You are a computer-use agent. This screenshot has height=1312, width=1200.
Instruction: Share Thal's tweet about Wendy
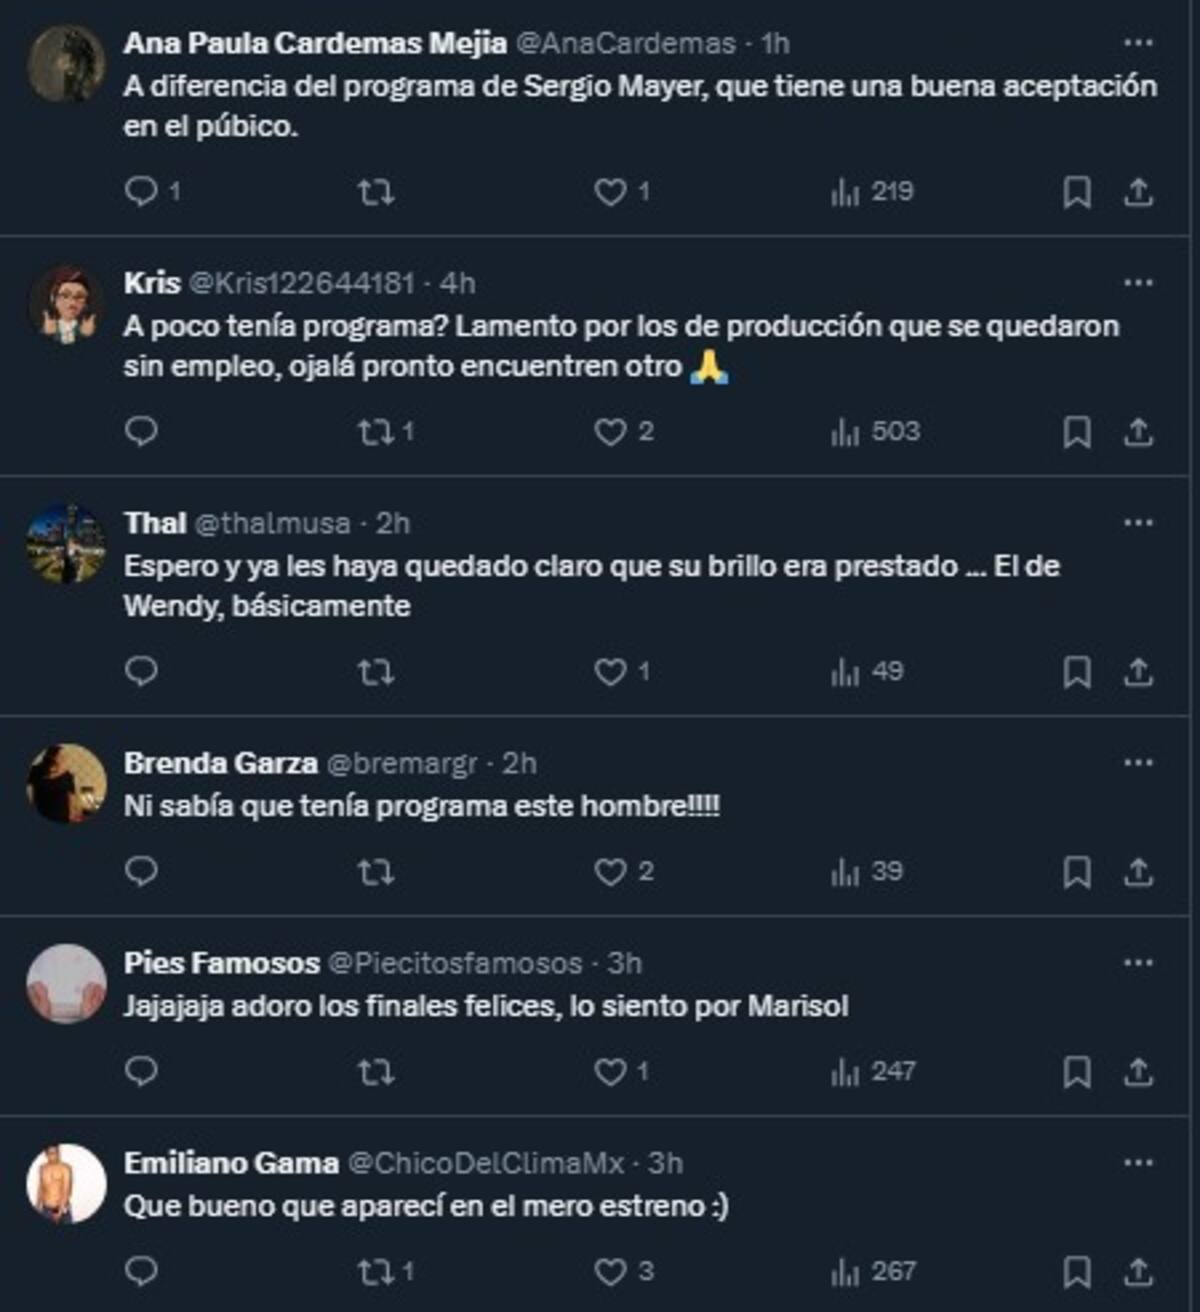coord(1138,672)
